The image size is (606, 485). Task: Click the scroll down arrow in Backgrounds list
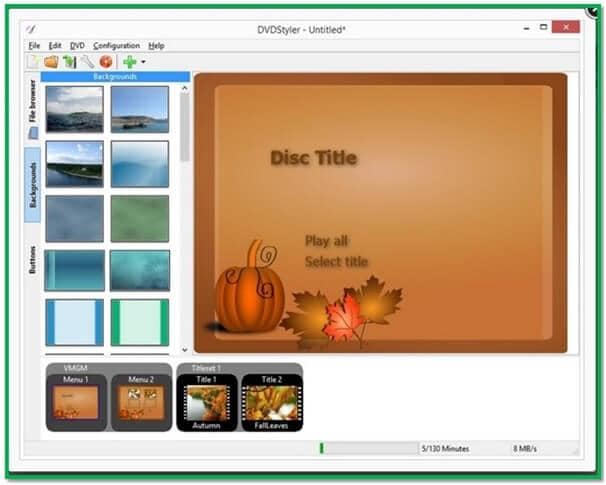point(185,349)
